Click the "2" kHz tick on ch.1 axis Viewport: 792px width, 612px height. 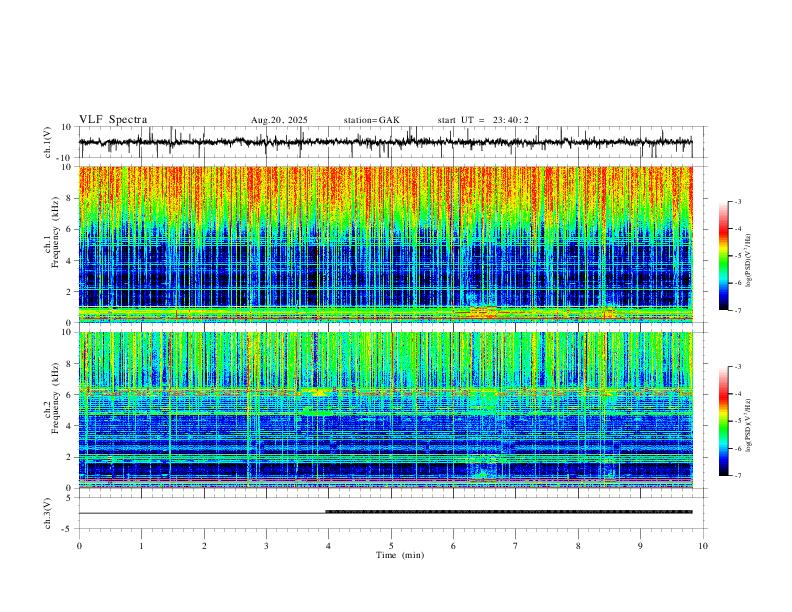coord(69,291)
